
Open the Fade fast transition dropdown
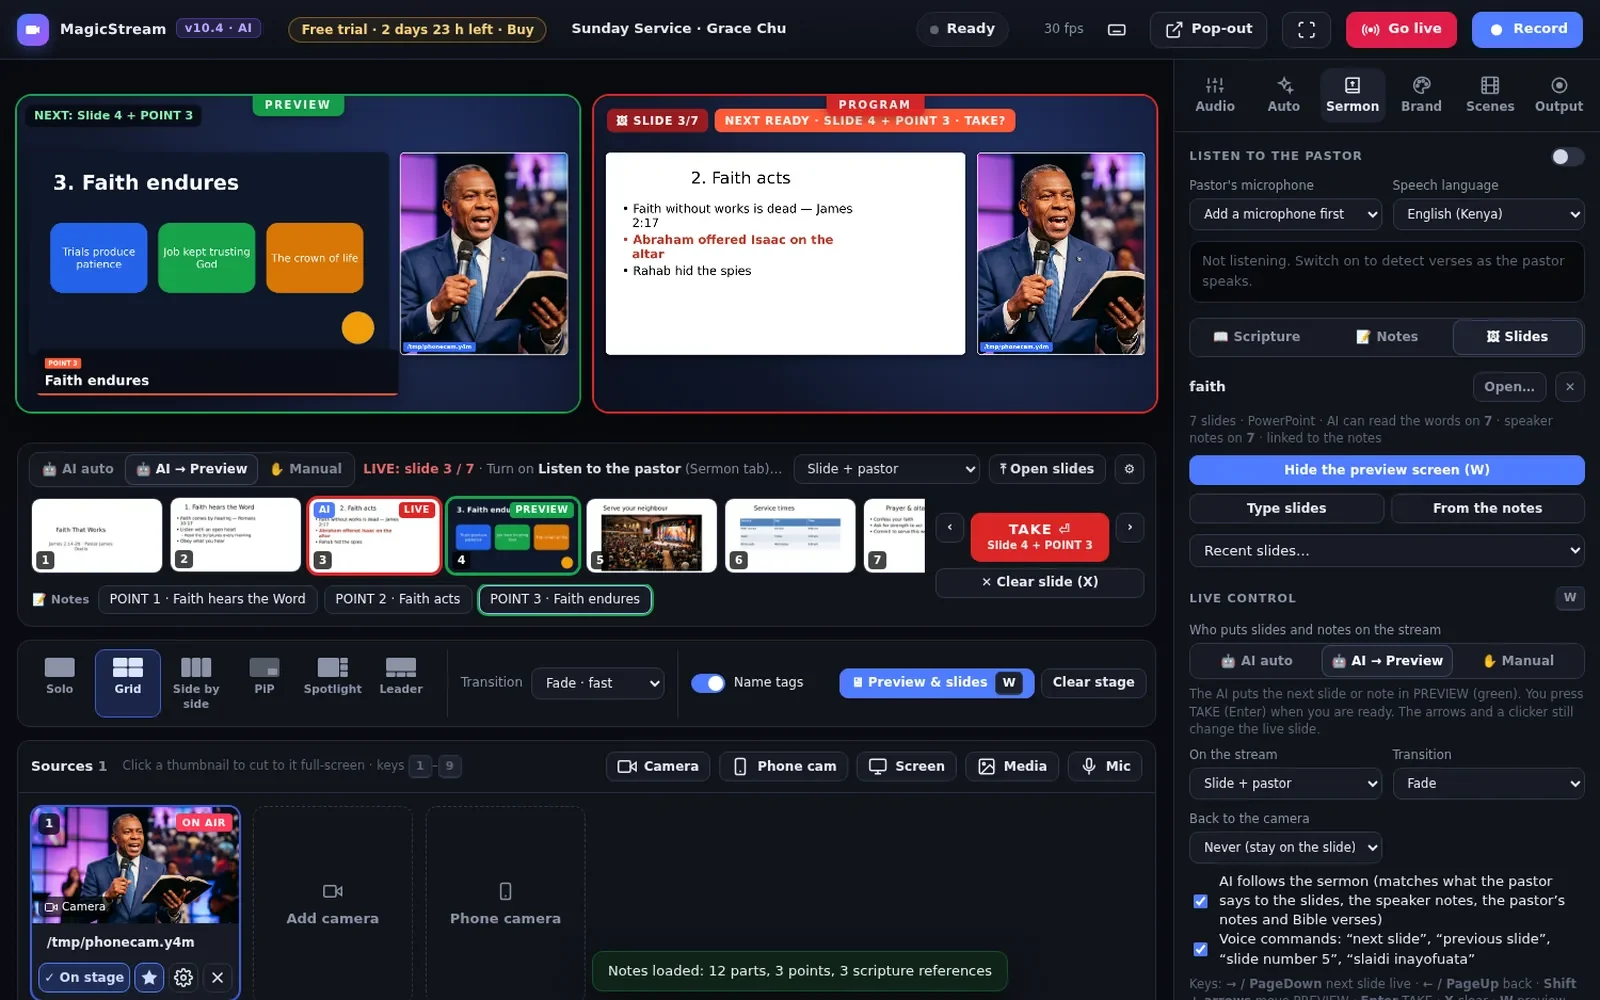click(598, 683)
